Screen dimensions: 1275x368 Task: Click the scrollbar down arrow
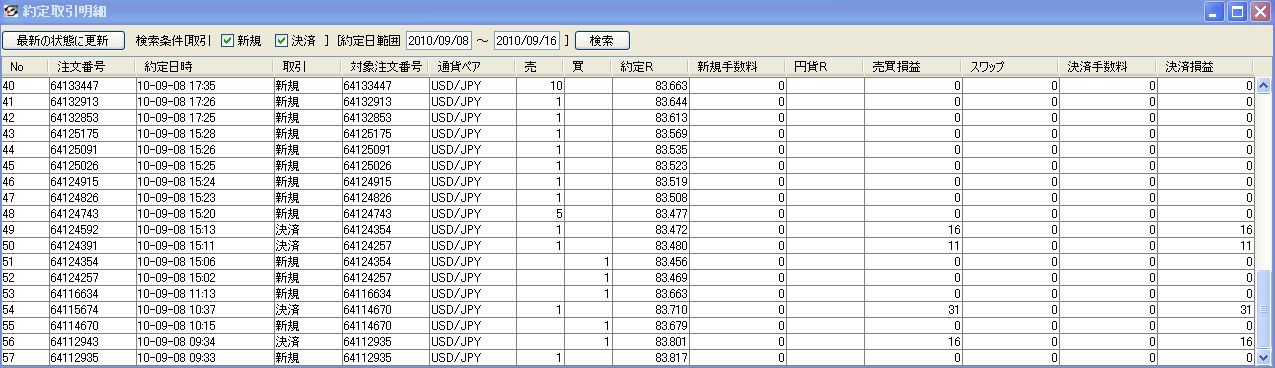tap(1263, 357)
